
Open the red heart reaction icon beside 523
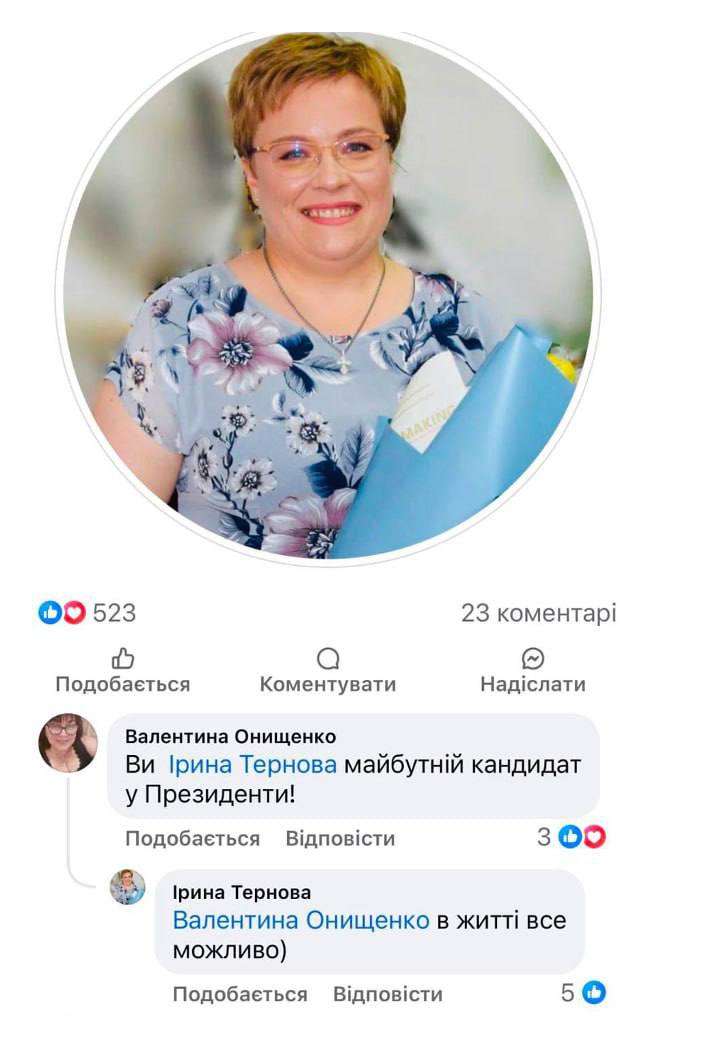click(74, 612)
